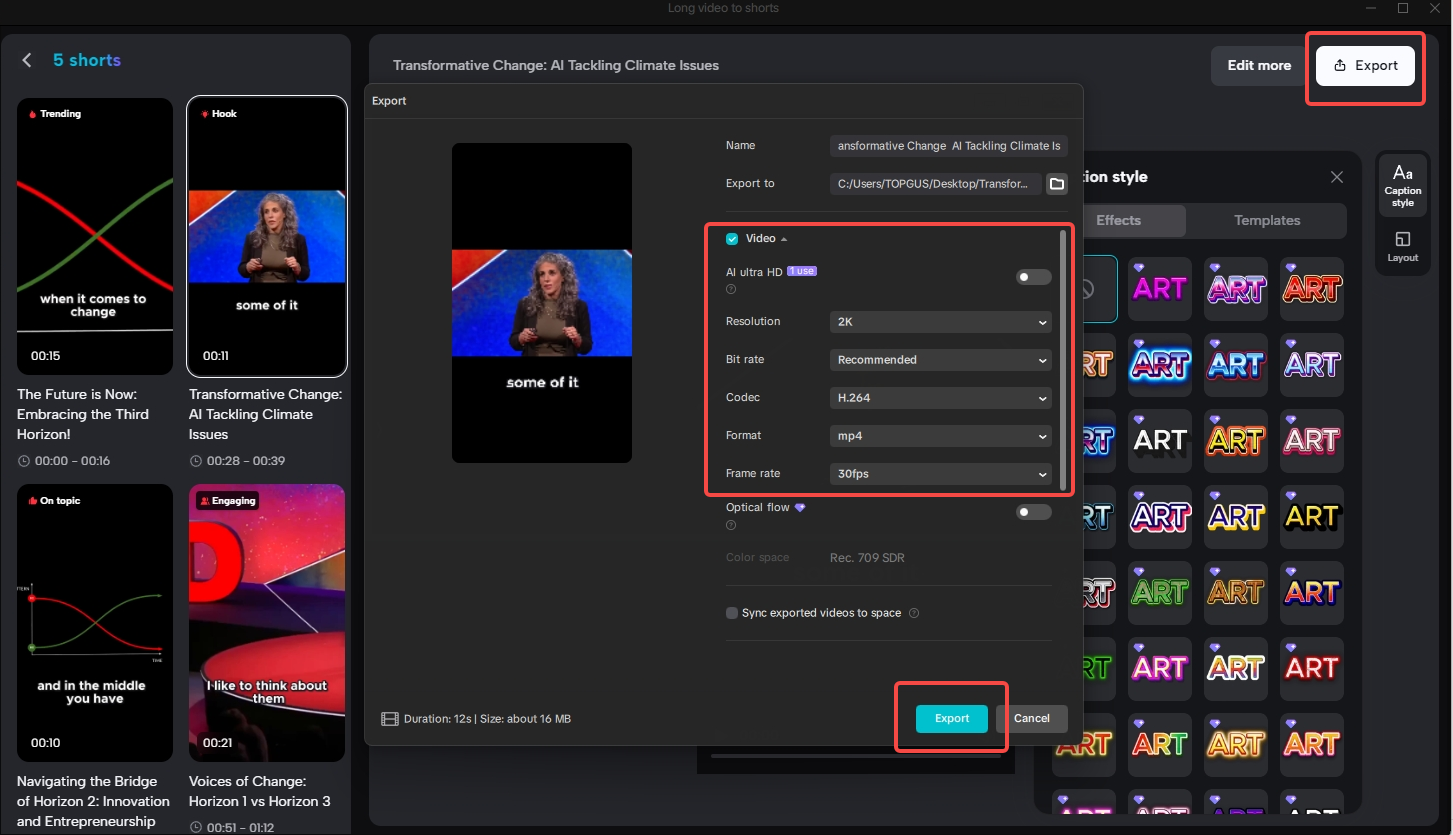Click the folder icon beside export path
This screenshot has width=1453, height=835.
click(x=1057, y=184)
